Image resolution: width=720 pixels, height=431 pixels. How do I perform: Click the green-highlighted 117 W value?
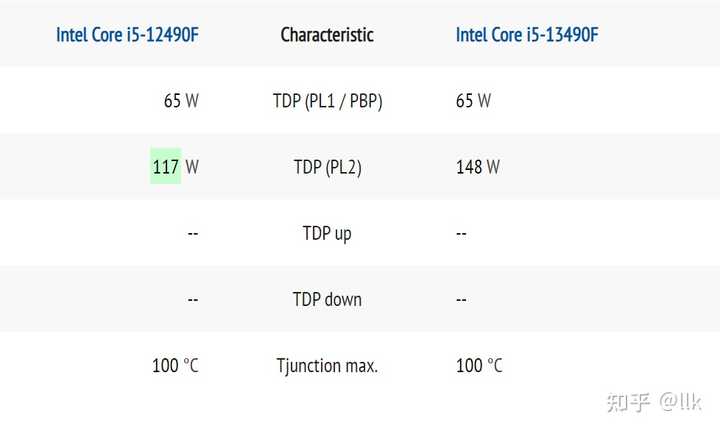(x=166, y=167)
